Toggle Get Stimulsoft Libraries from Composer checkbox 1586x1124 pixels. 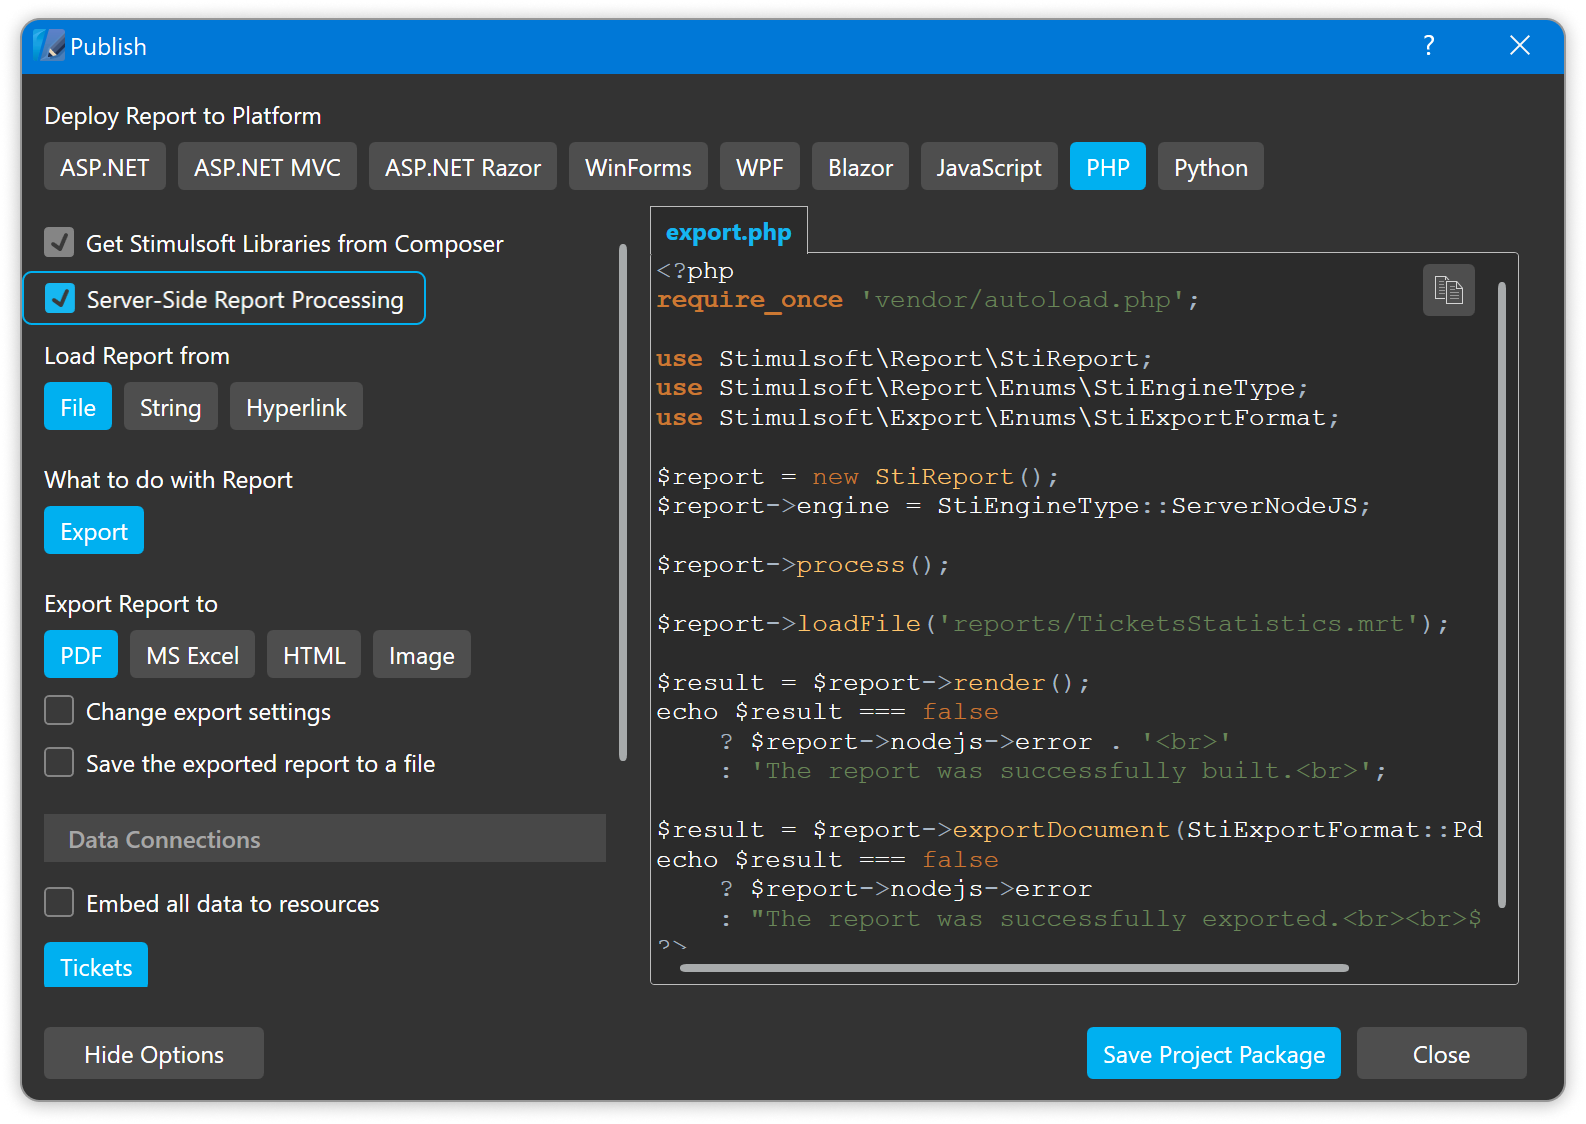[59, 243]
